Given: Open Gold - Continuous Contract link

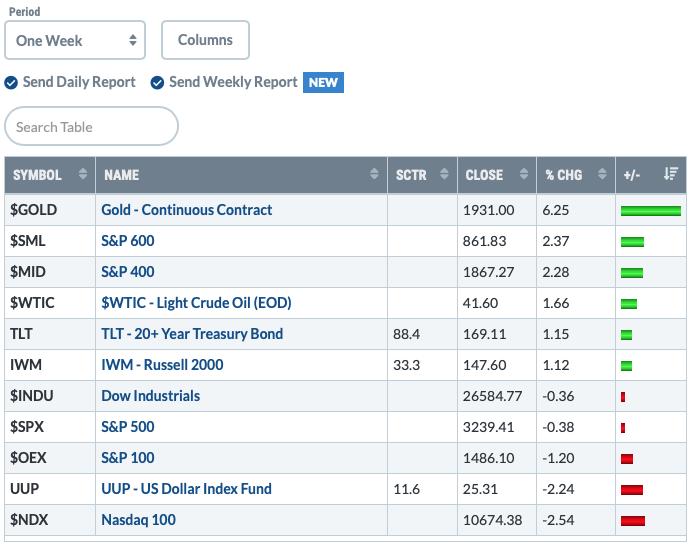Looking at the screenshot, I should 187,210.
